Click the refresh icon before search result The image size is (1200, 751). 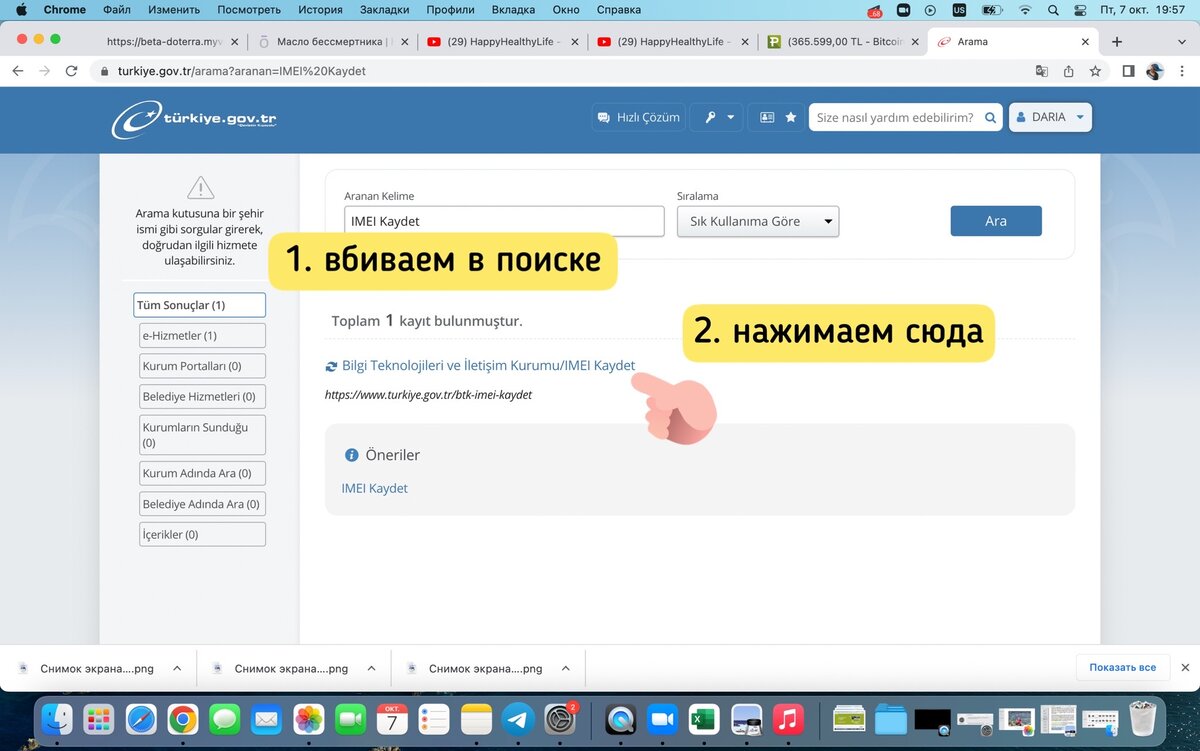click(x=331, y=366)
